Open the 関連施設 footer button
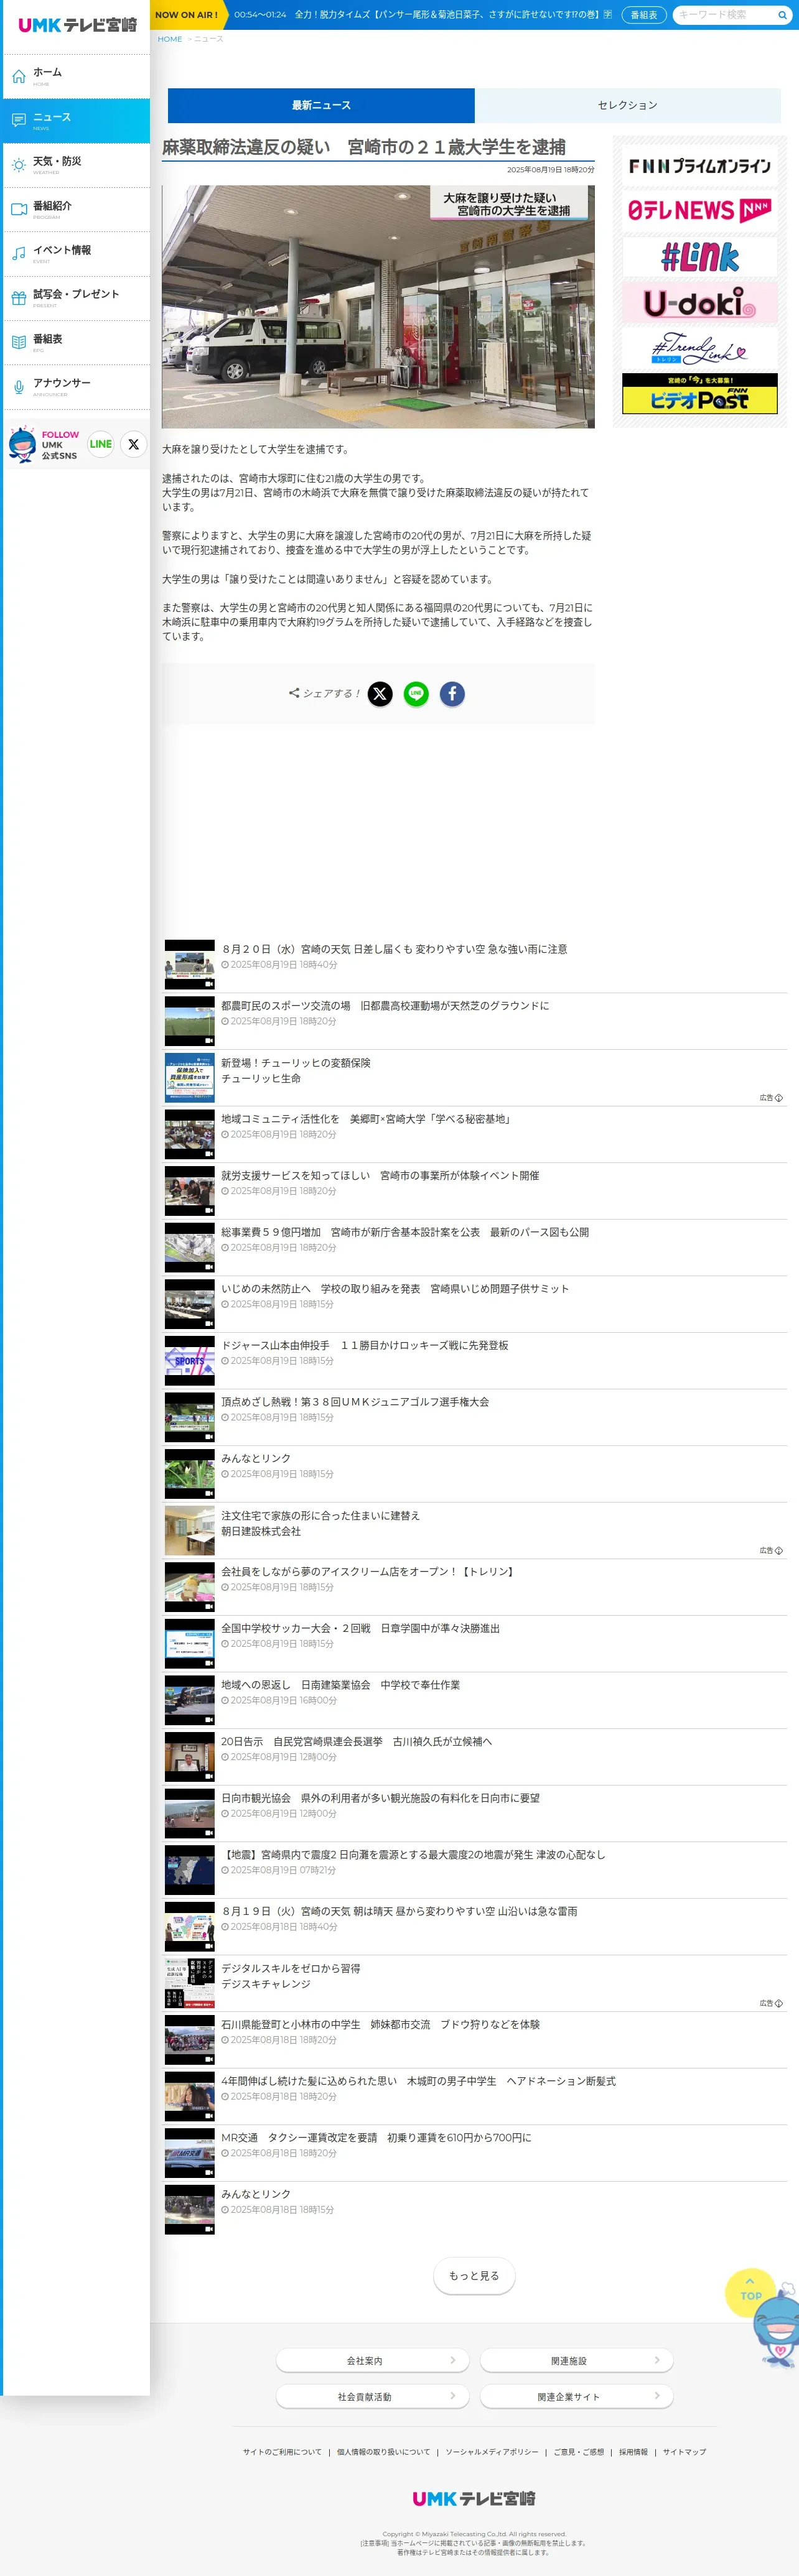The width and height of the screenshot is (799, 2576). (576, 2360)
